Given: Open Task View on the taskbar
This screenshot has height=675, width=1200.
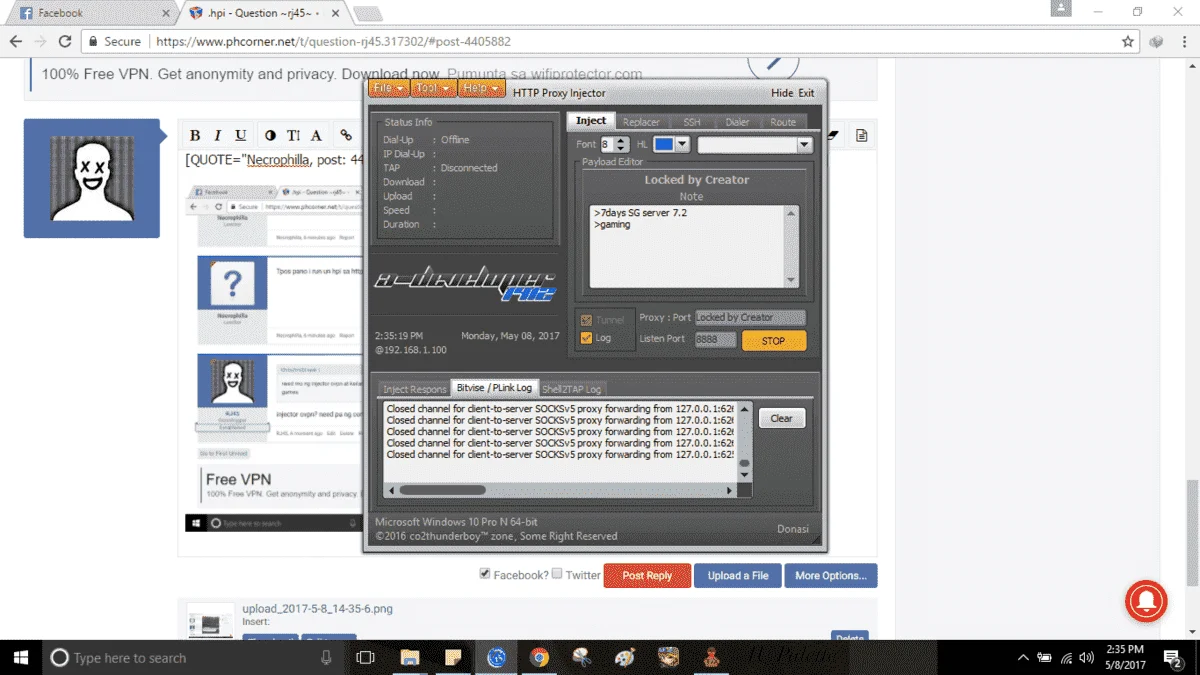Looking at the screenshot, I should point(365,657).
